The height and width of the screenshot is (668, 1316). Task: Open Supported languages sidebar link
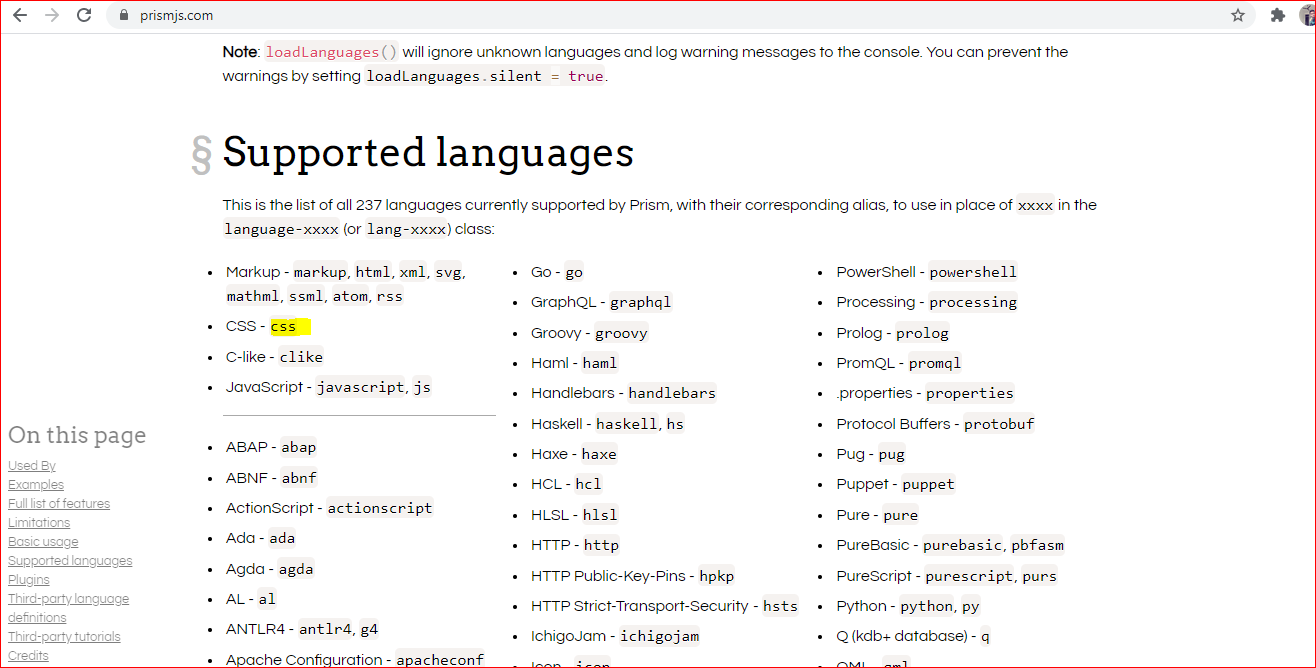70,561
